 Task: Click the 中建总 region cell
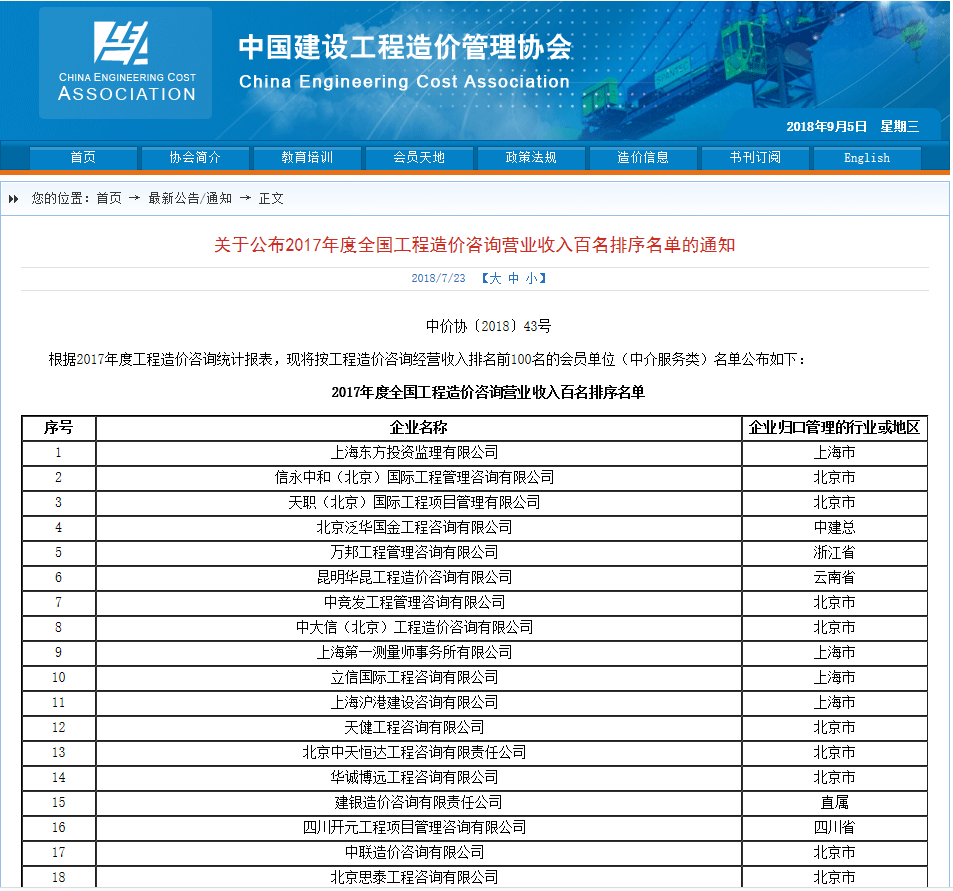pos(834,528)
